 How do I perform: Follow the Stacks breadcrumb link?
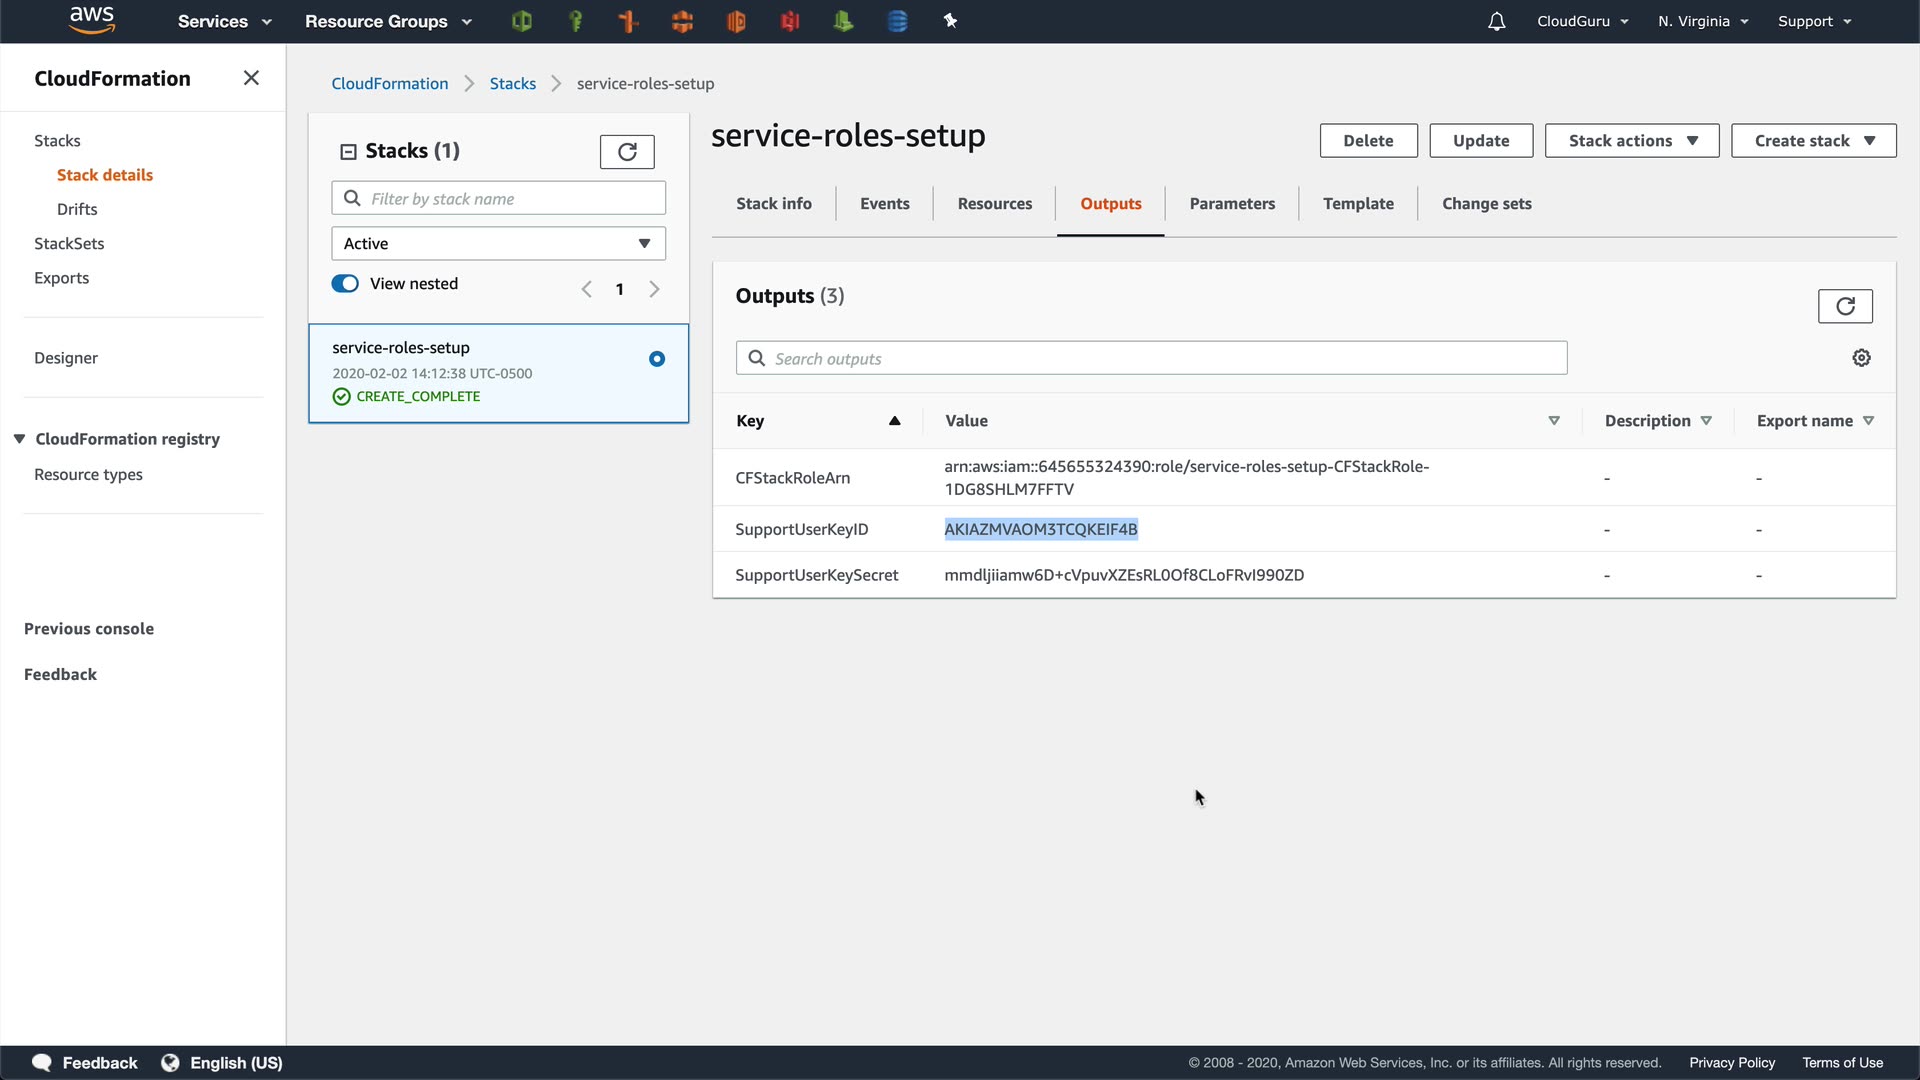pyautogui.click(x=512, y=84)
